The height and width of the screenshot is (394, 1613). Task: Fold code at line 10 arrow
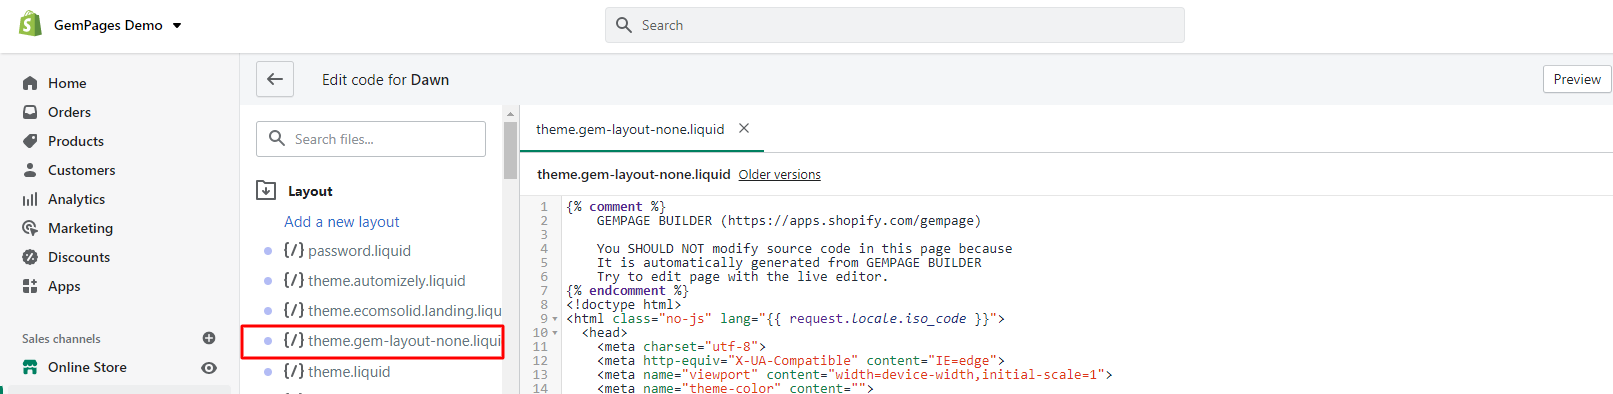[x=555, y=333]
